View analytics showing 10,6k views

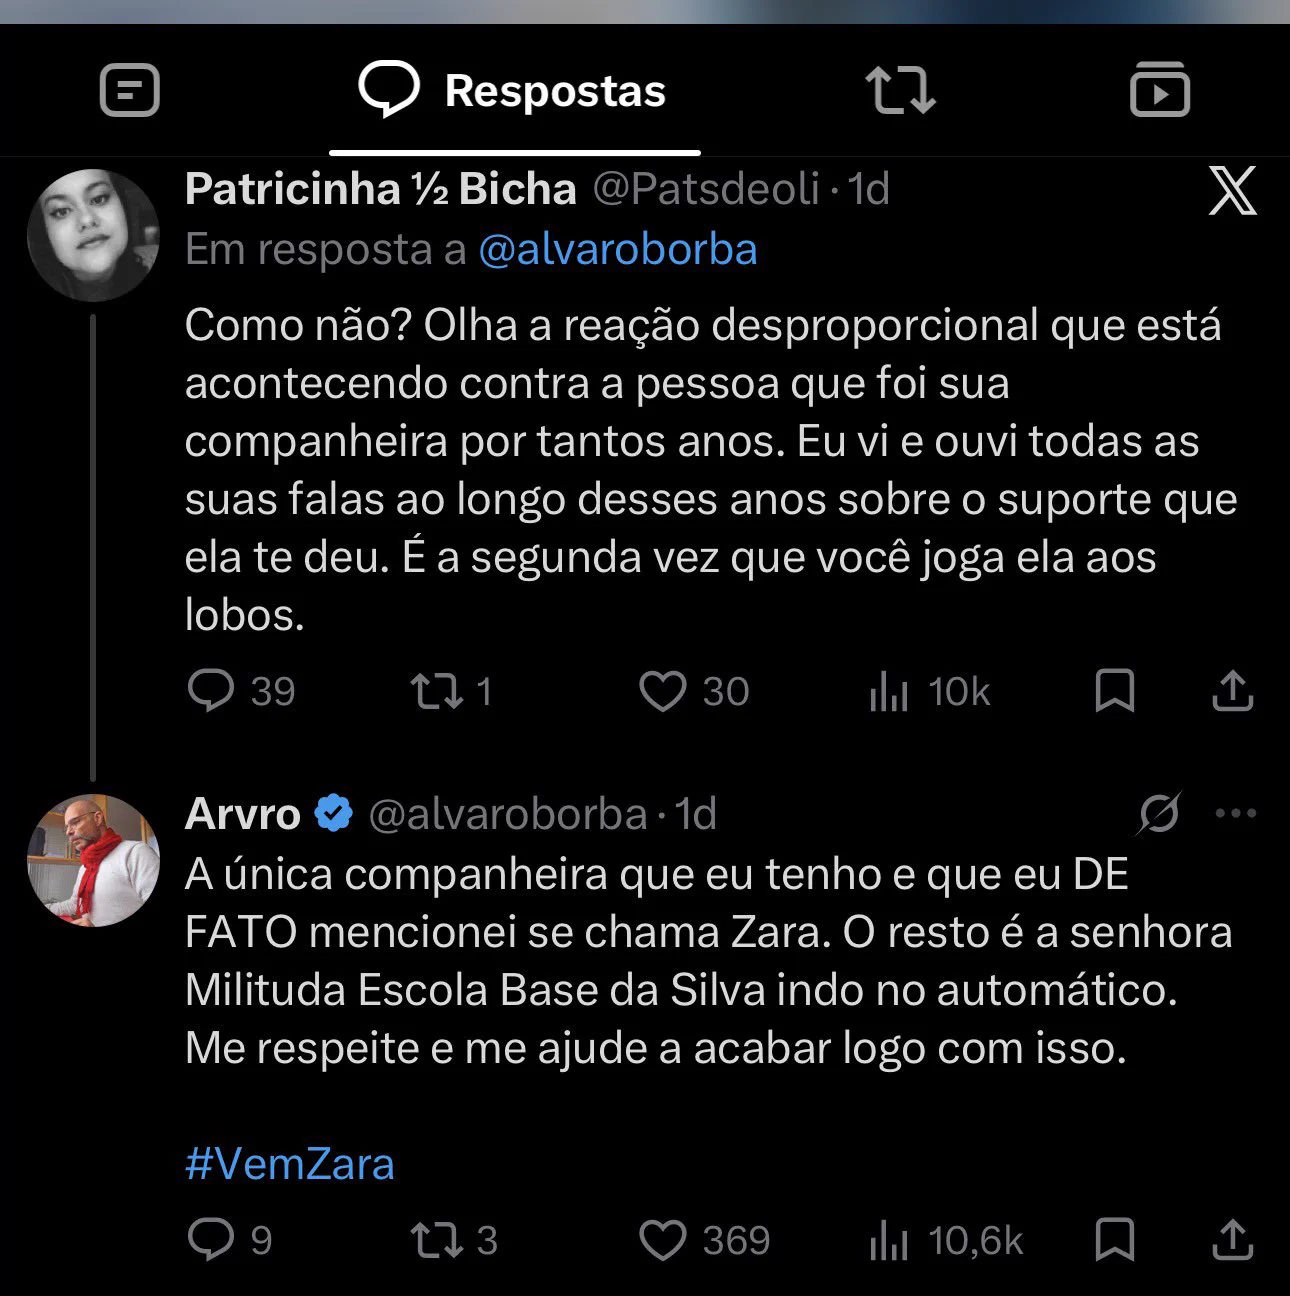(946, 1241)
